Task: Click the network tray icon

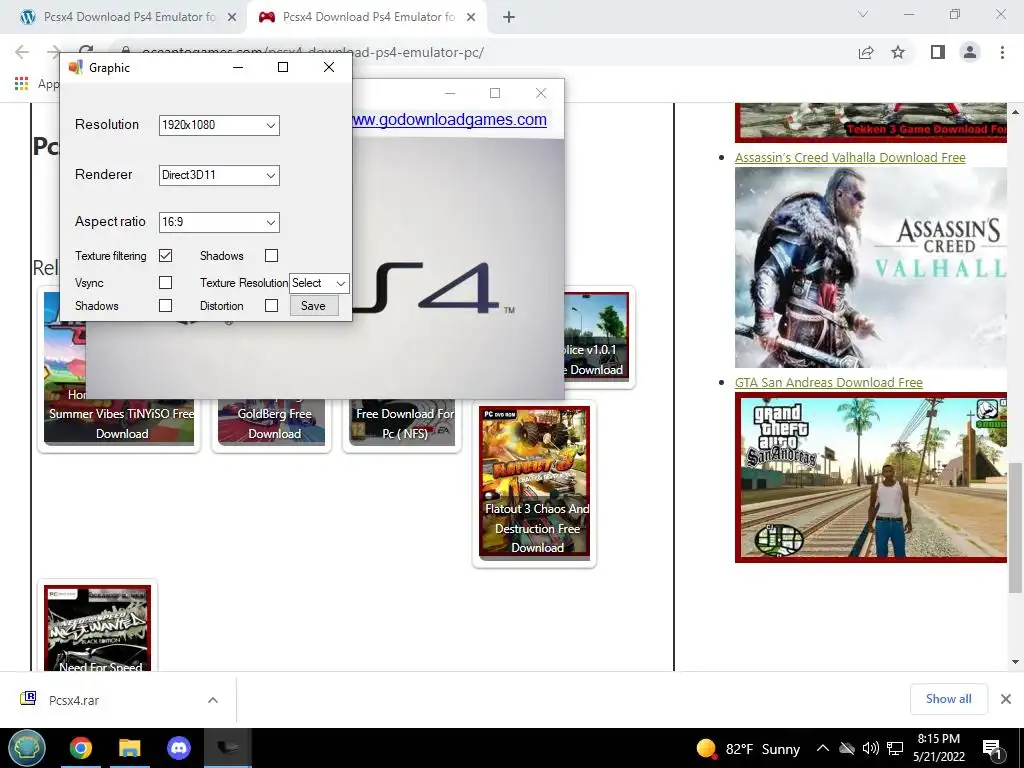Action: click(895, 748)
